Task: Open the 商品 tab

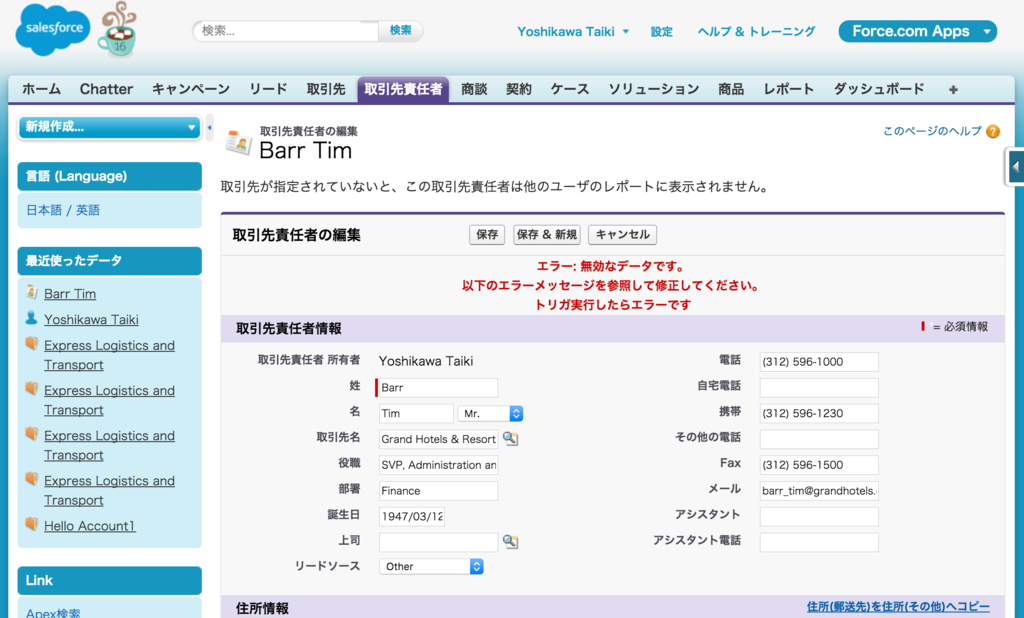Action: tap(731, 89)
